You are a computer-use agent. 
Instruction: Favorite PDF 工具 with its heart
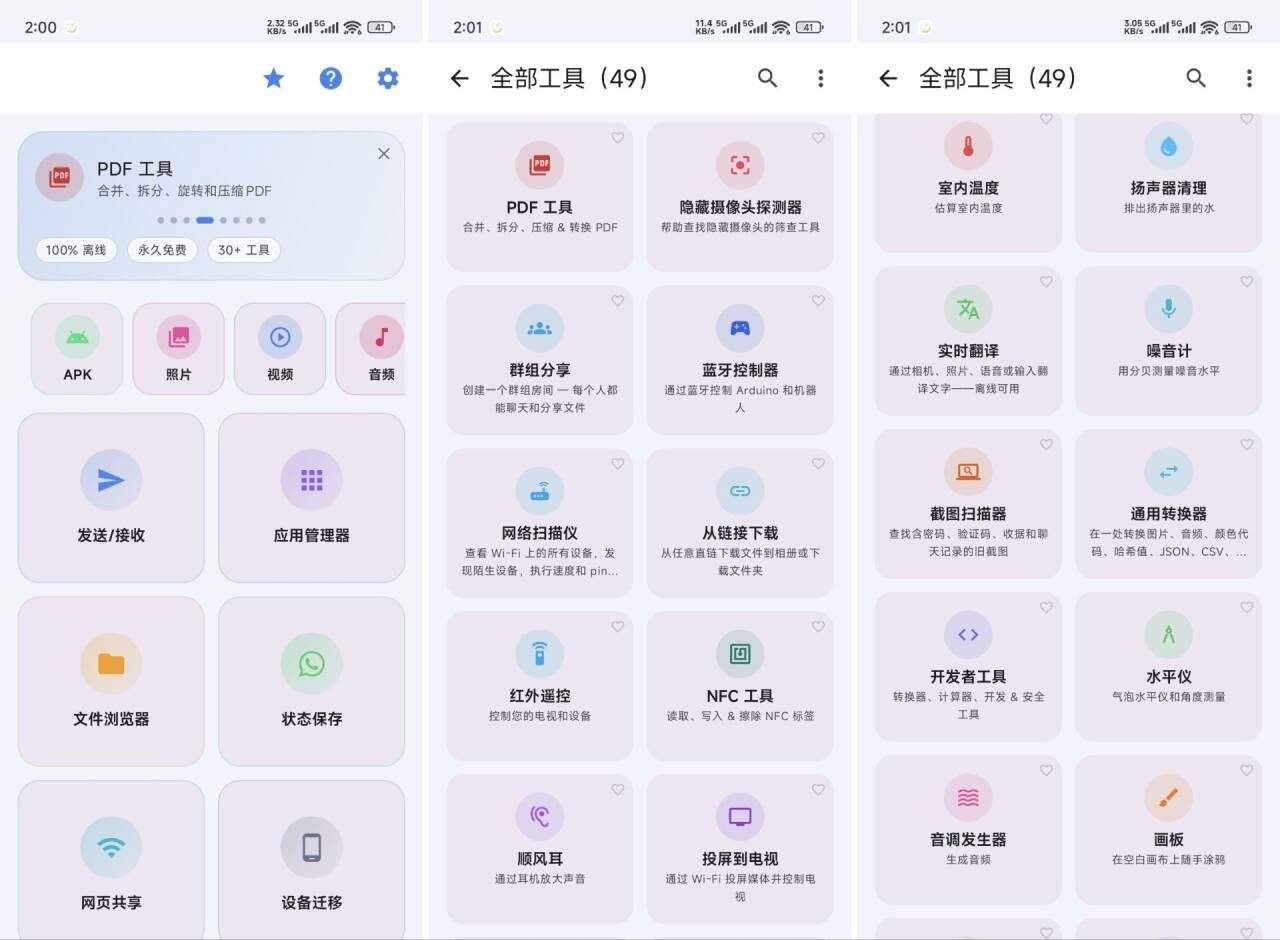pyautogui.click(x=618, y=138)
